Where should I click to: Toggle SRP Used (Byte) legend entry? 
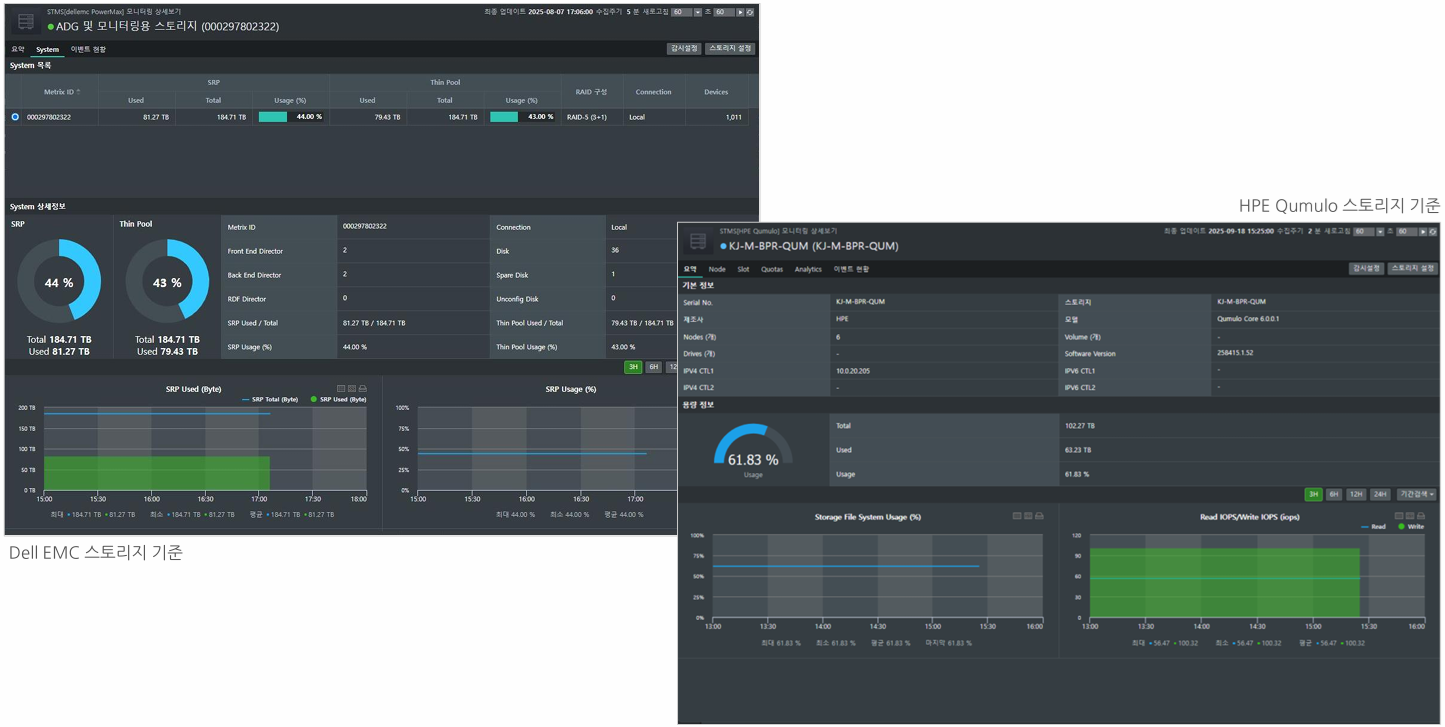click(338, 399)
